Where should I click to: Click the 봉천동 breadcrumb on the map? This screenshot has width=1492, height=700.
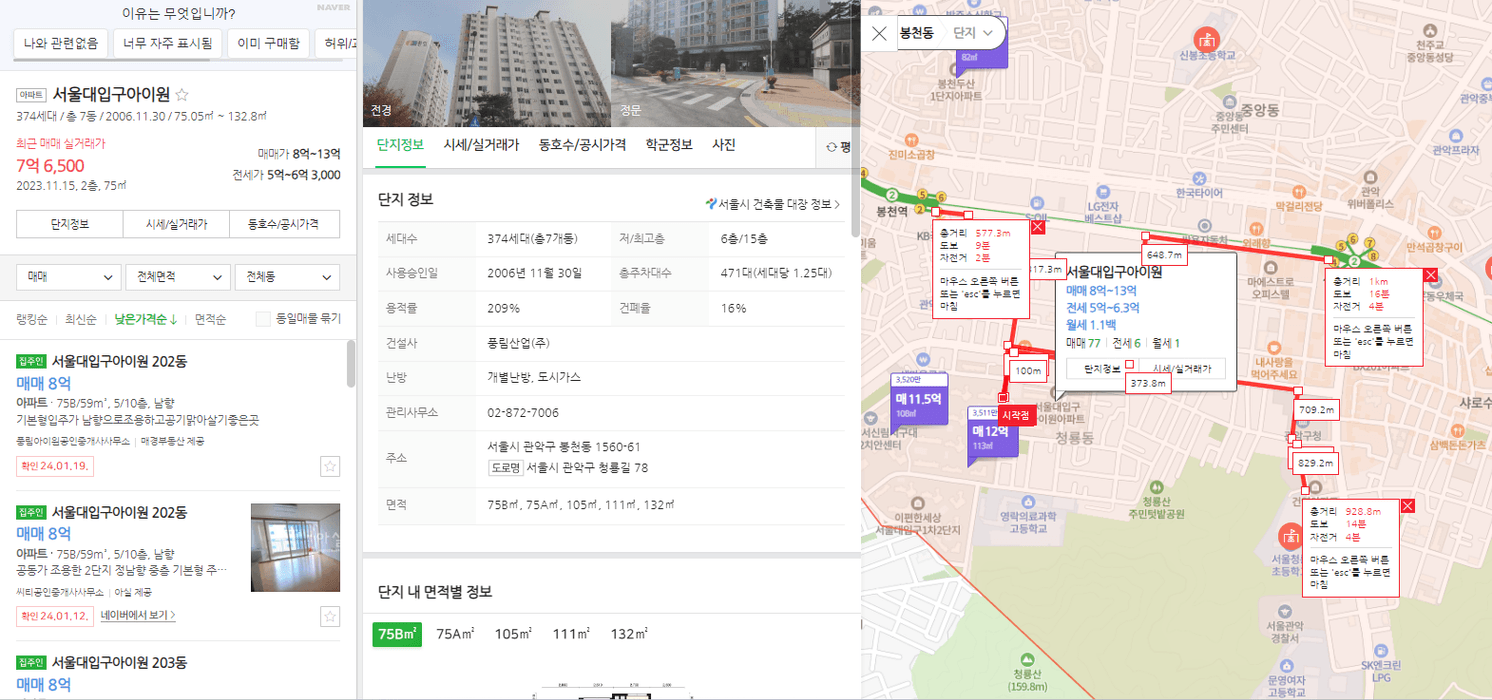[x=917, y=33]
